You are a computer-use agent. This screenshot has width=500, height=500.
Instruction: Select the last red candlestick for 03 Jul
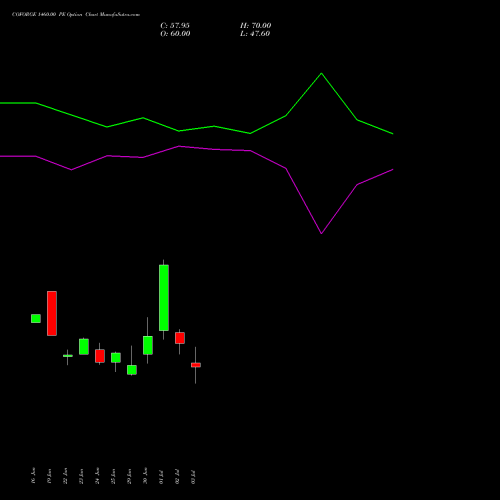click(x=196, y=365)
